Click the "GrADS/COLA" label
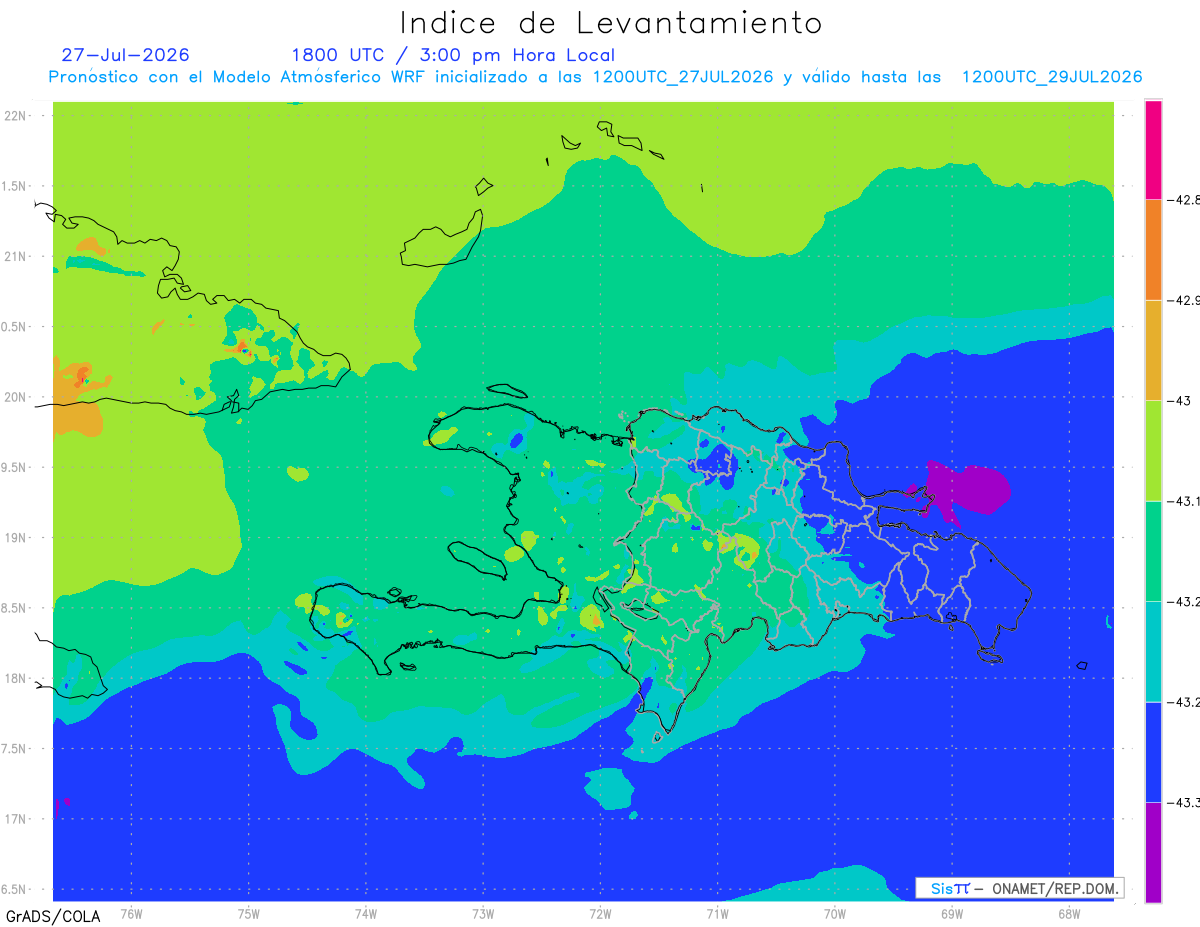 pyautogui.click(x=54, y=916)
